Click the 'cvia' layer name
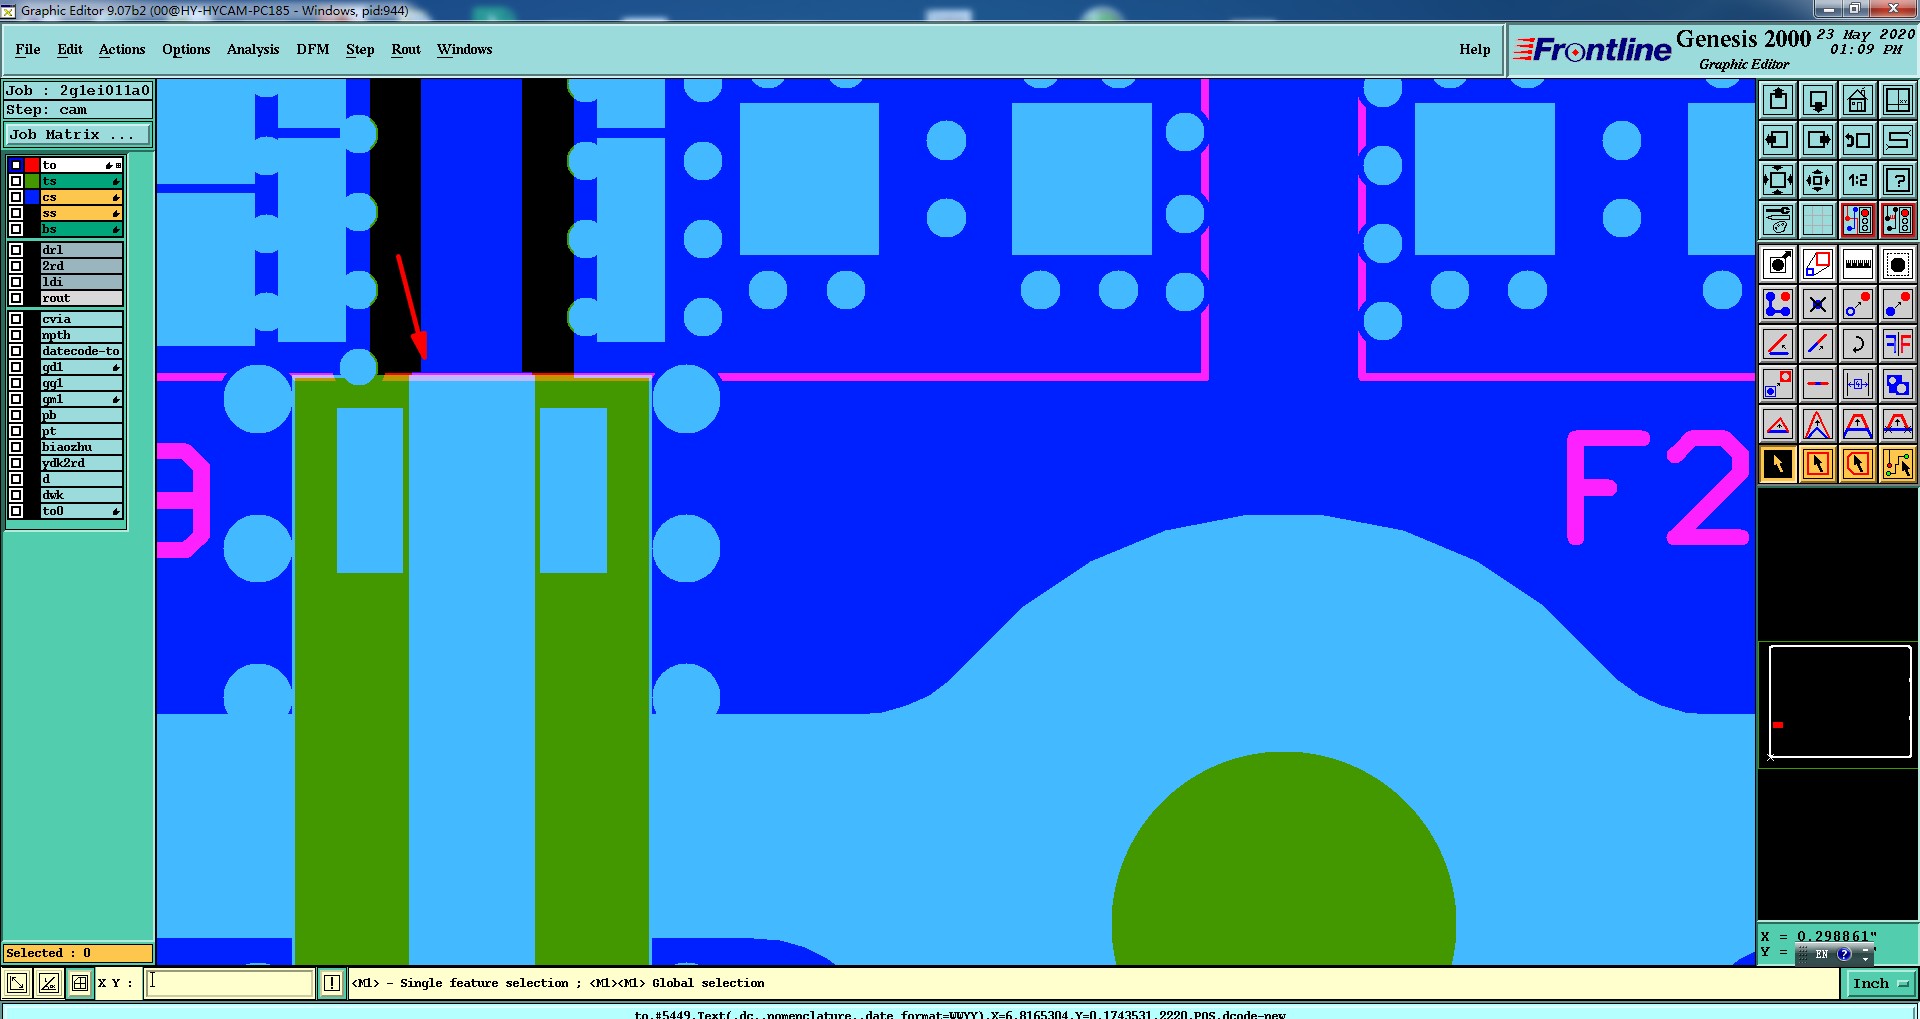 81,319
